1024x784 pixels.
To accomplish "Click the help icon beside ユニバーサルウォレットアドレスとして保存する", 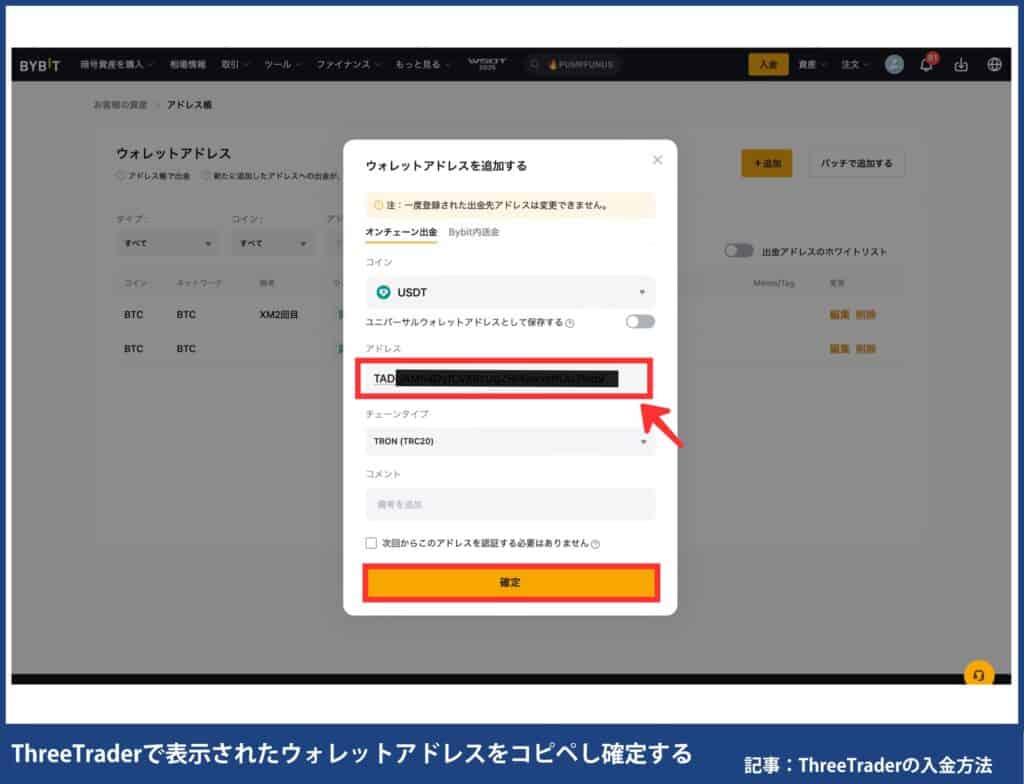I will click(569, 323).
